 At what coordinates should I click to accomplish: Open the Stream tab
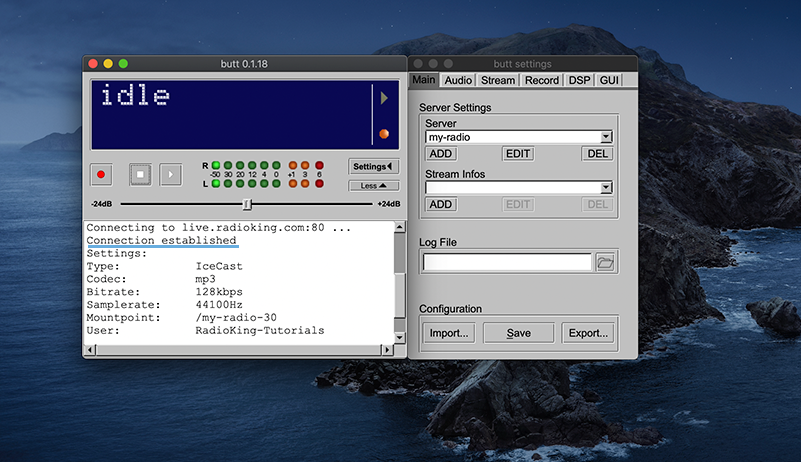click(x=497, y=80)
